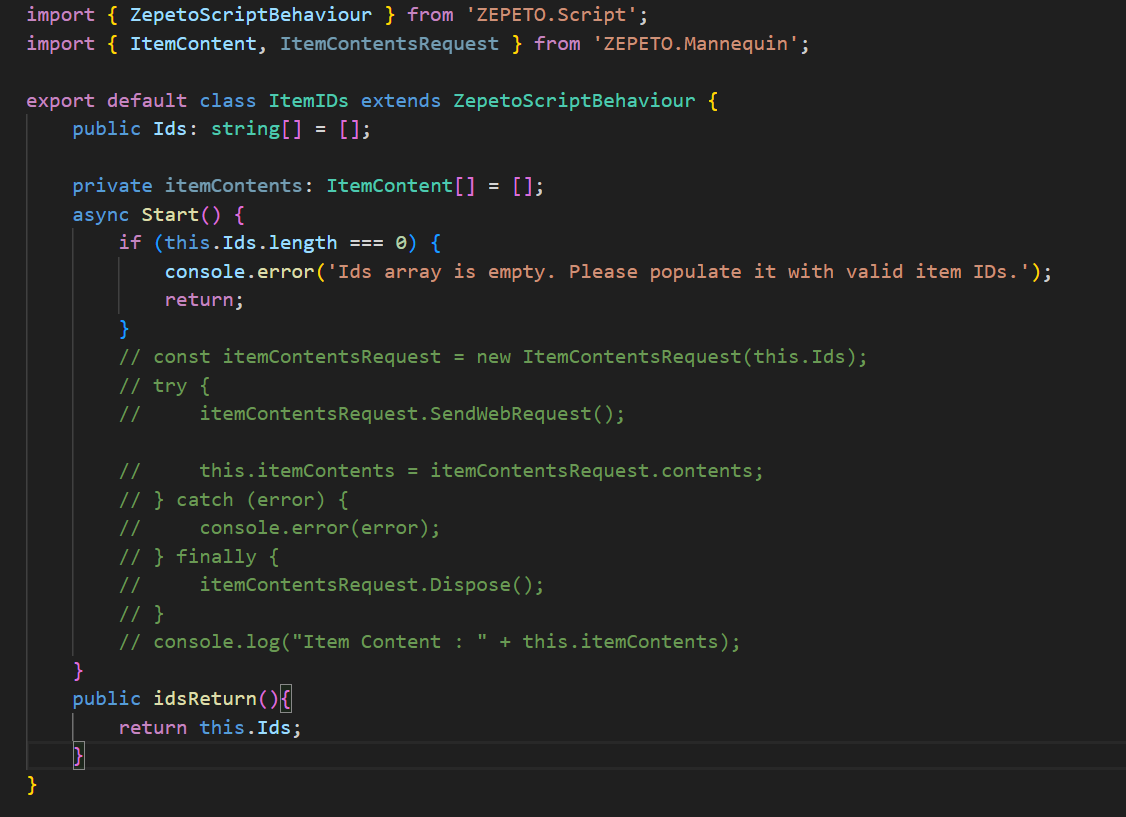Click class name ItemIDs
This screenshot has height=817, width=1126.
coord(308,101)
